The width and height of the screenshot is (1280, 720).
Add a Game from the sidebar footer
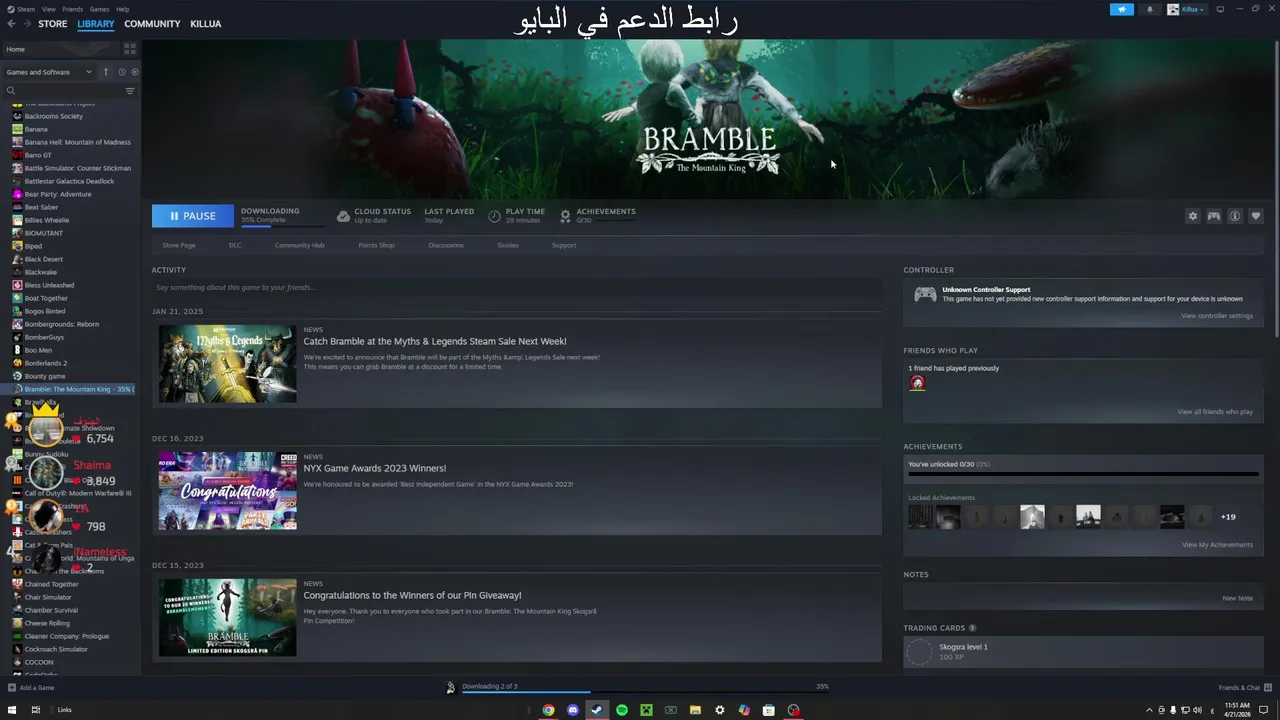[31, 688]
